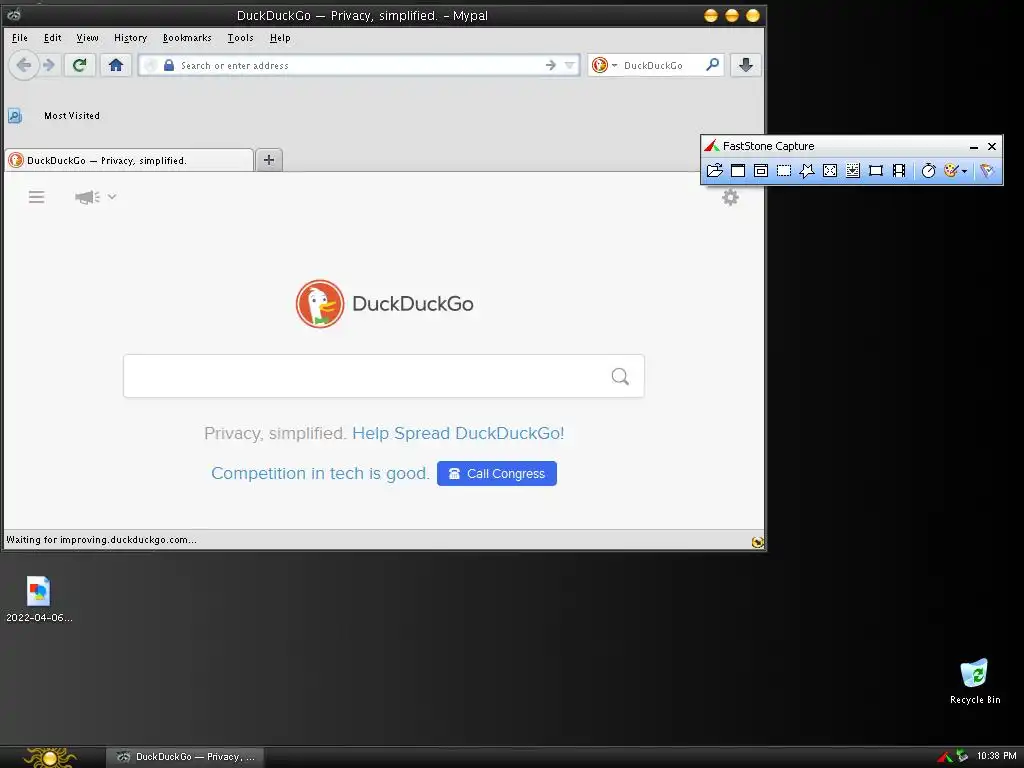The height and width of the screenshot is (768, 1024).
Task: Open a new tab with plus button
Action: pos(269,160)
